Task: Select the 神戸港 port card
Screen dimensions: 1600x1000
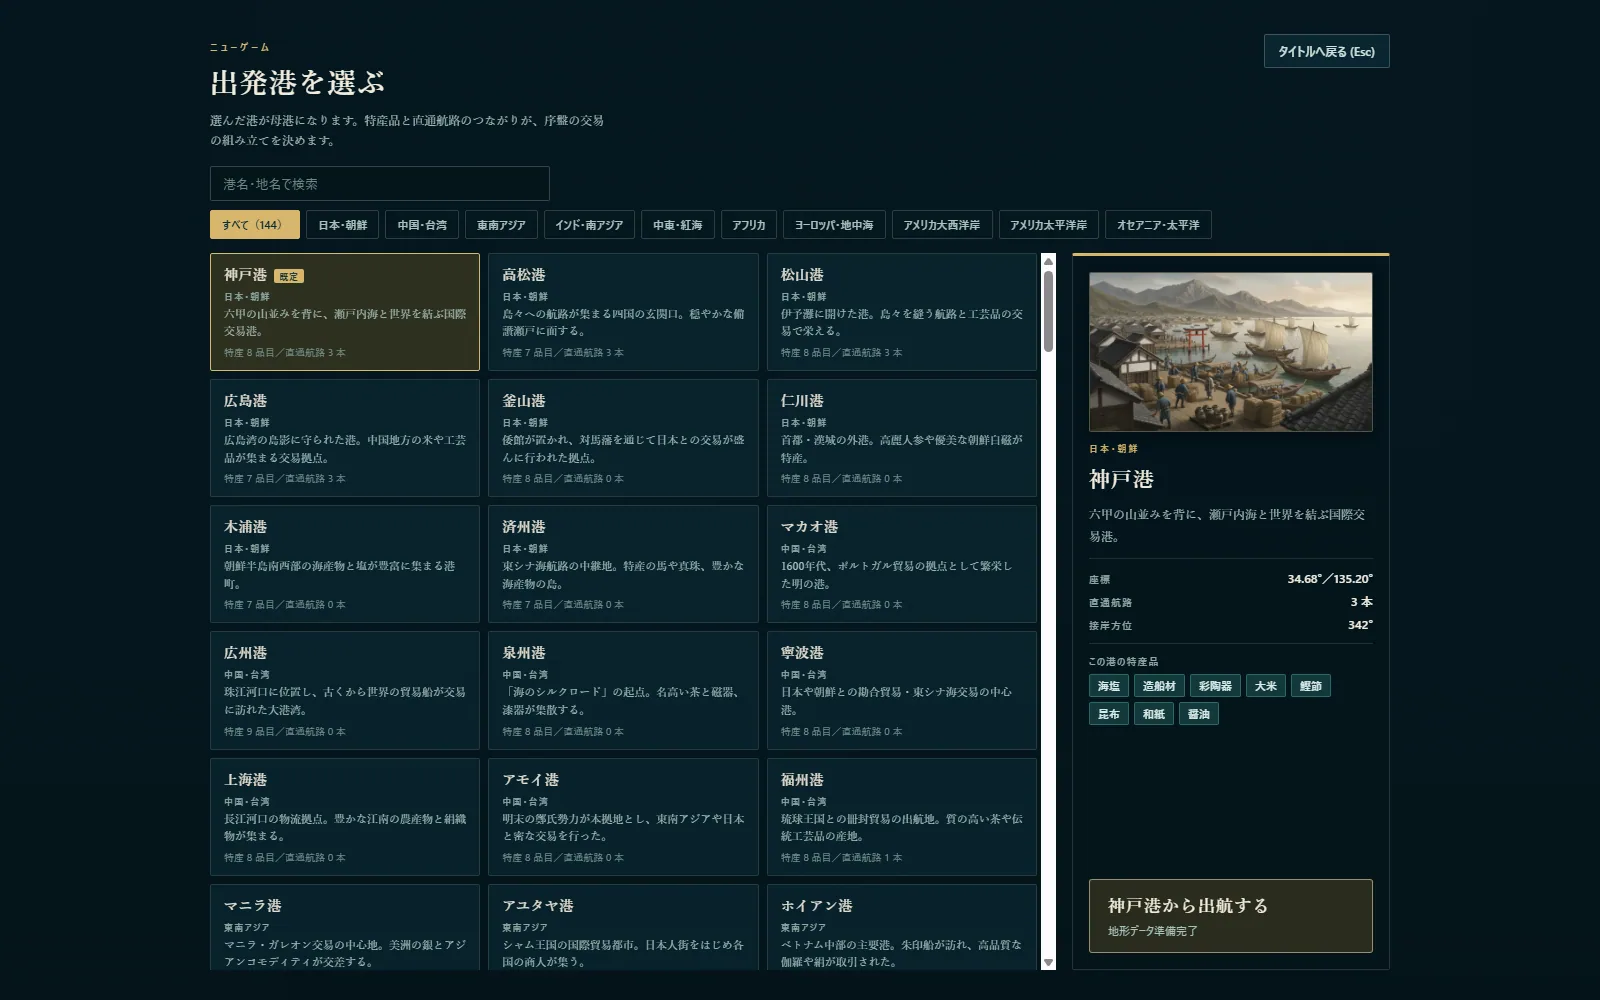Action: tap(345, 312)
